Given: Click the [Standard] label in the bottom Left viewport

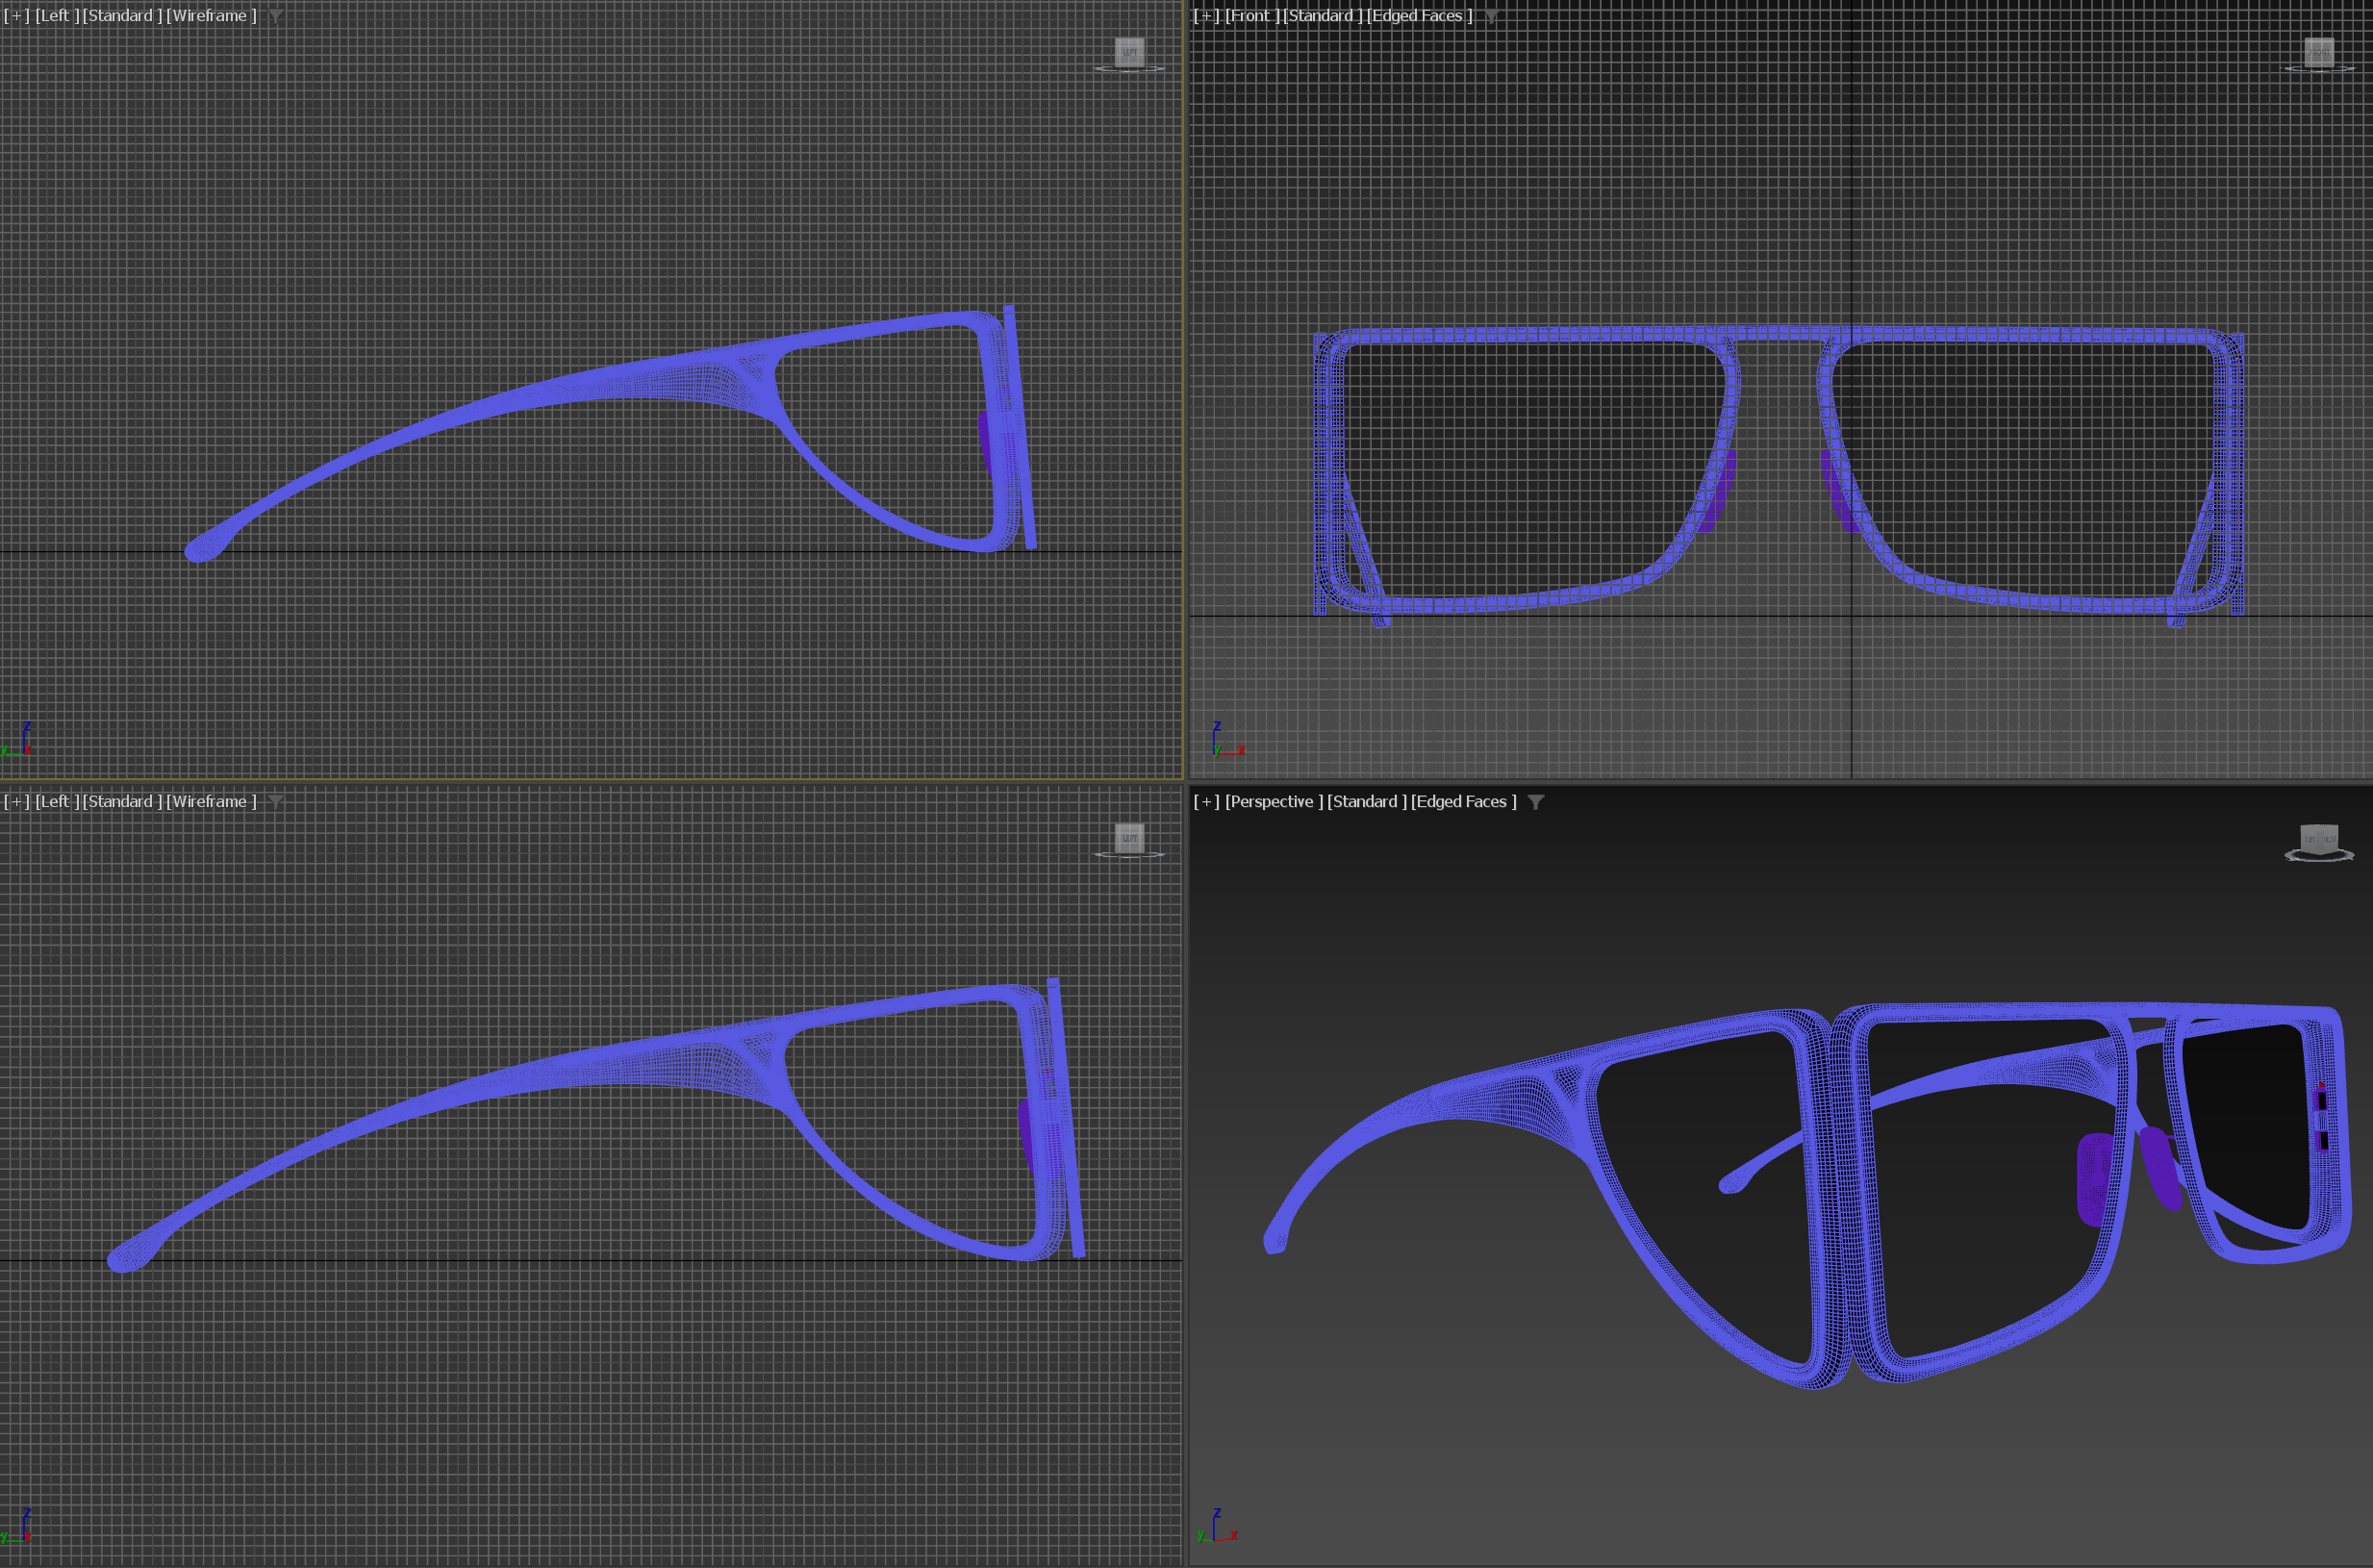Looking at the screenshot, I should (x=122, y=802).
